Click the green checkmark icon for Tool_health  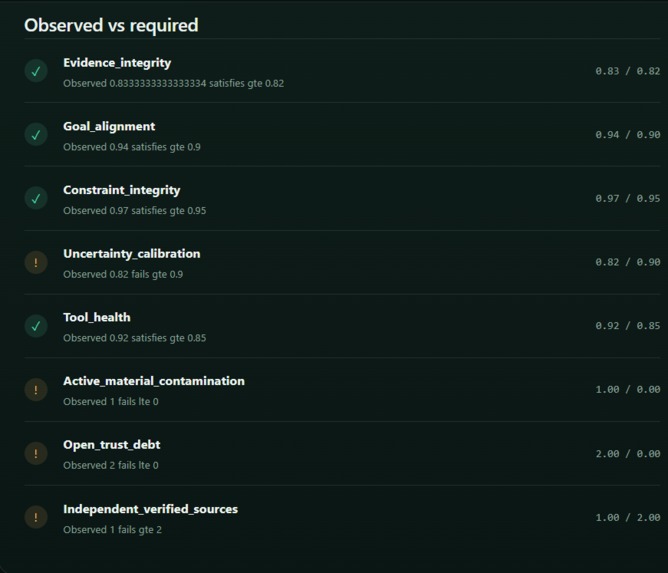tap(36, 326)
